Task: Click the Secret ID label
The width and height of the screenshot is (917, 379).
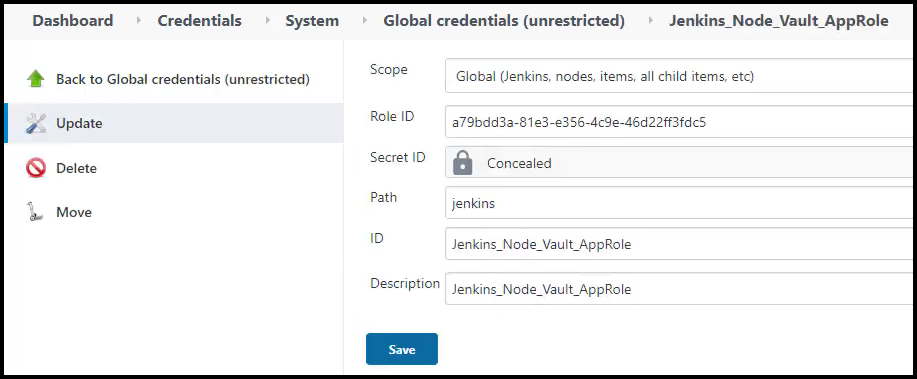Action: [398, 157]
